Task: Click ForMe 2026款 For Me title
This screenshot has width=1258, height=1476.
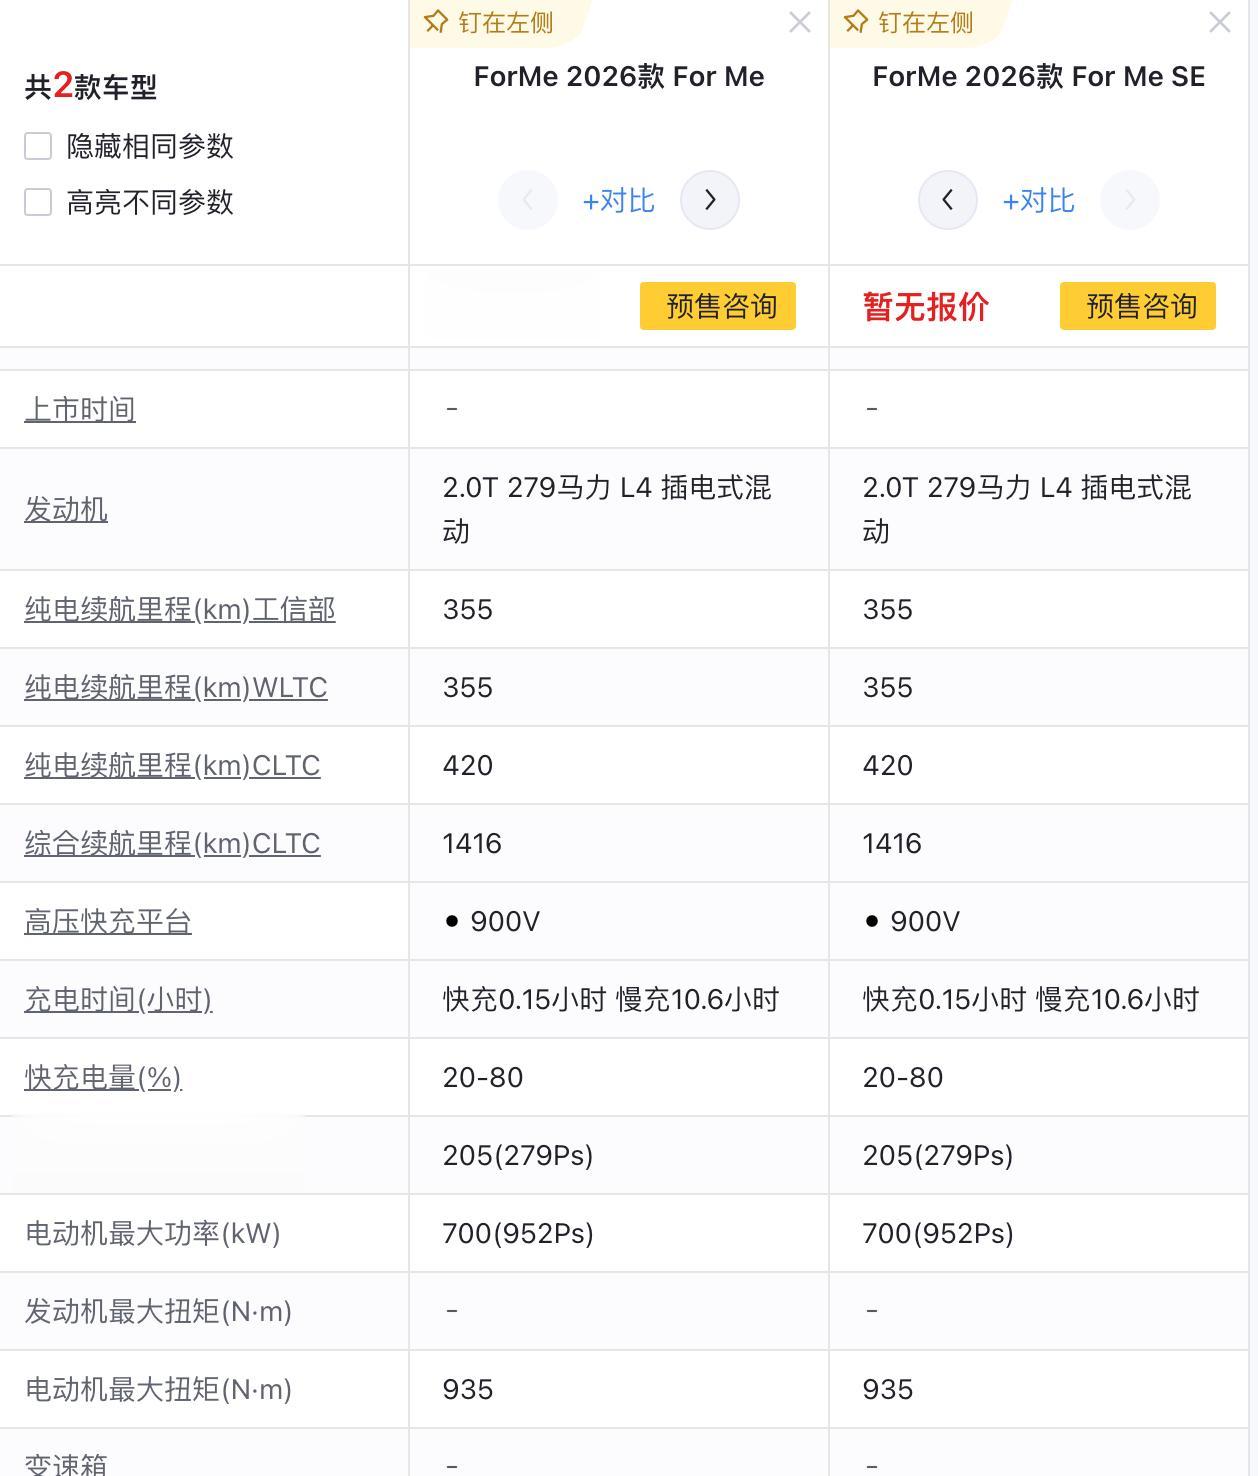Action: pos(619,77)
